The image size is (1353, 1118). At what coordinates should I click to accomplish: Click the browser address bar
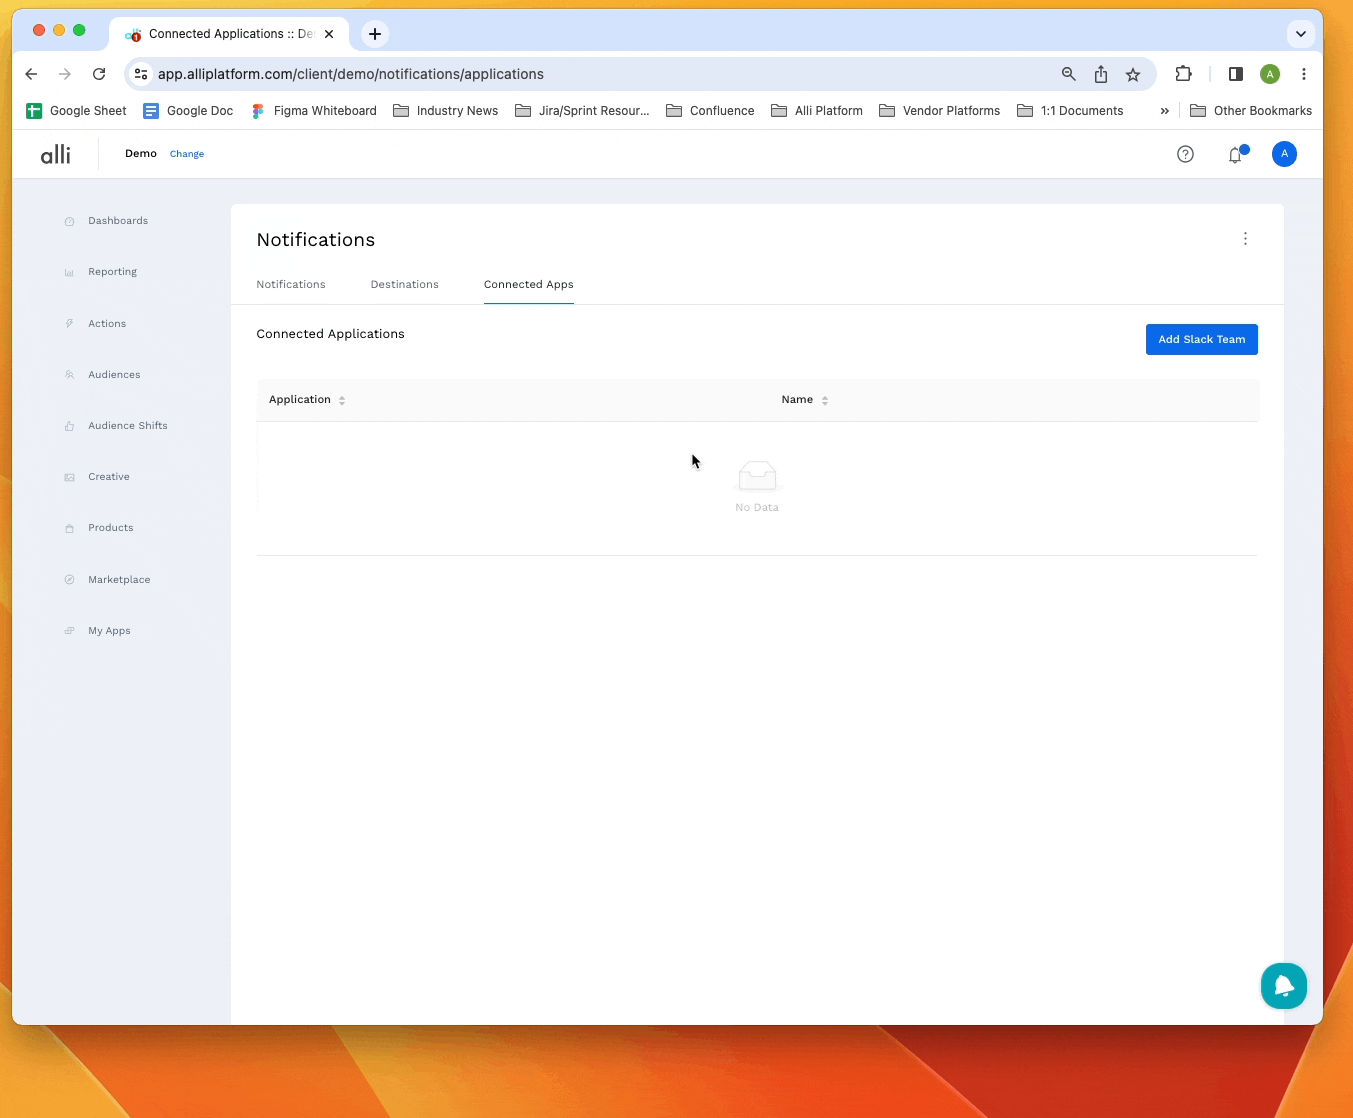coord(600,74)
